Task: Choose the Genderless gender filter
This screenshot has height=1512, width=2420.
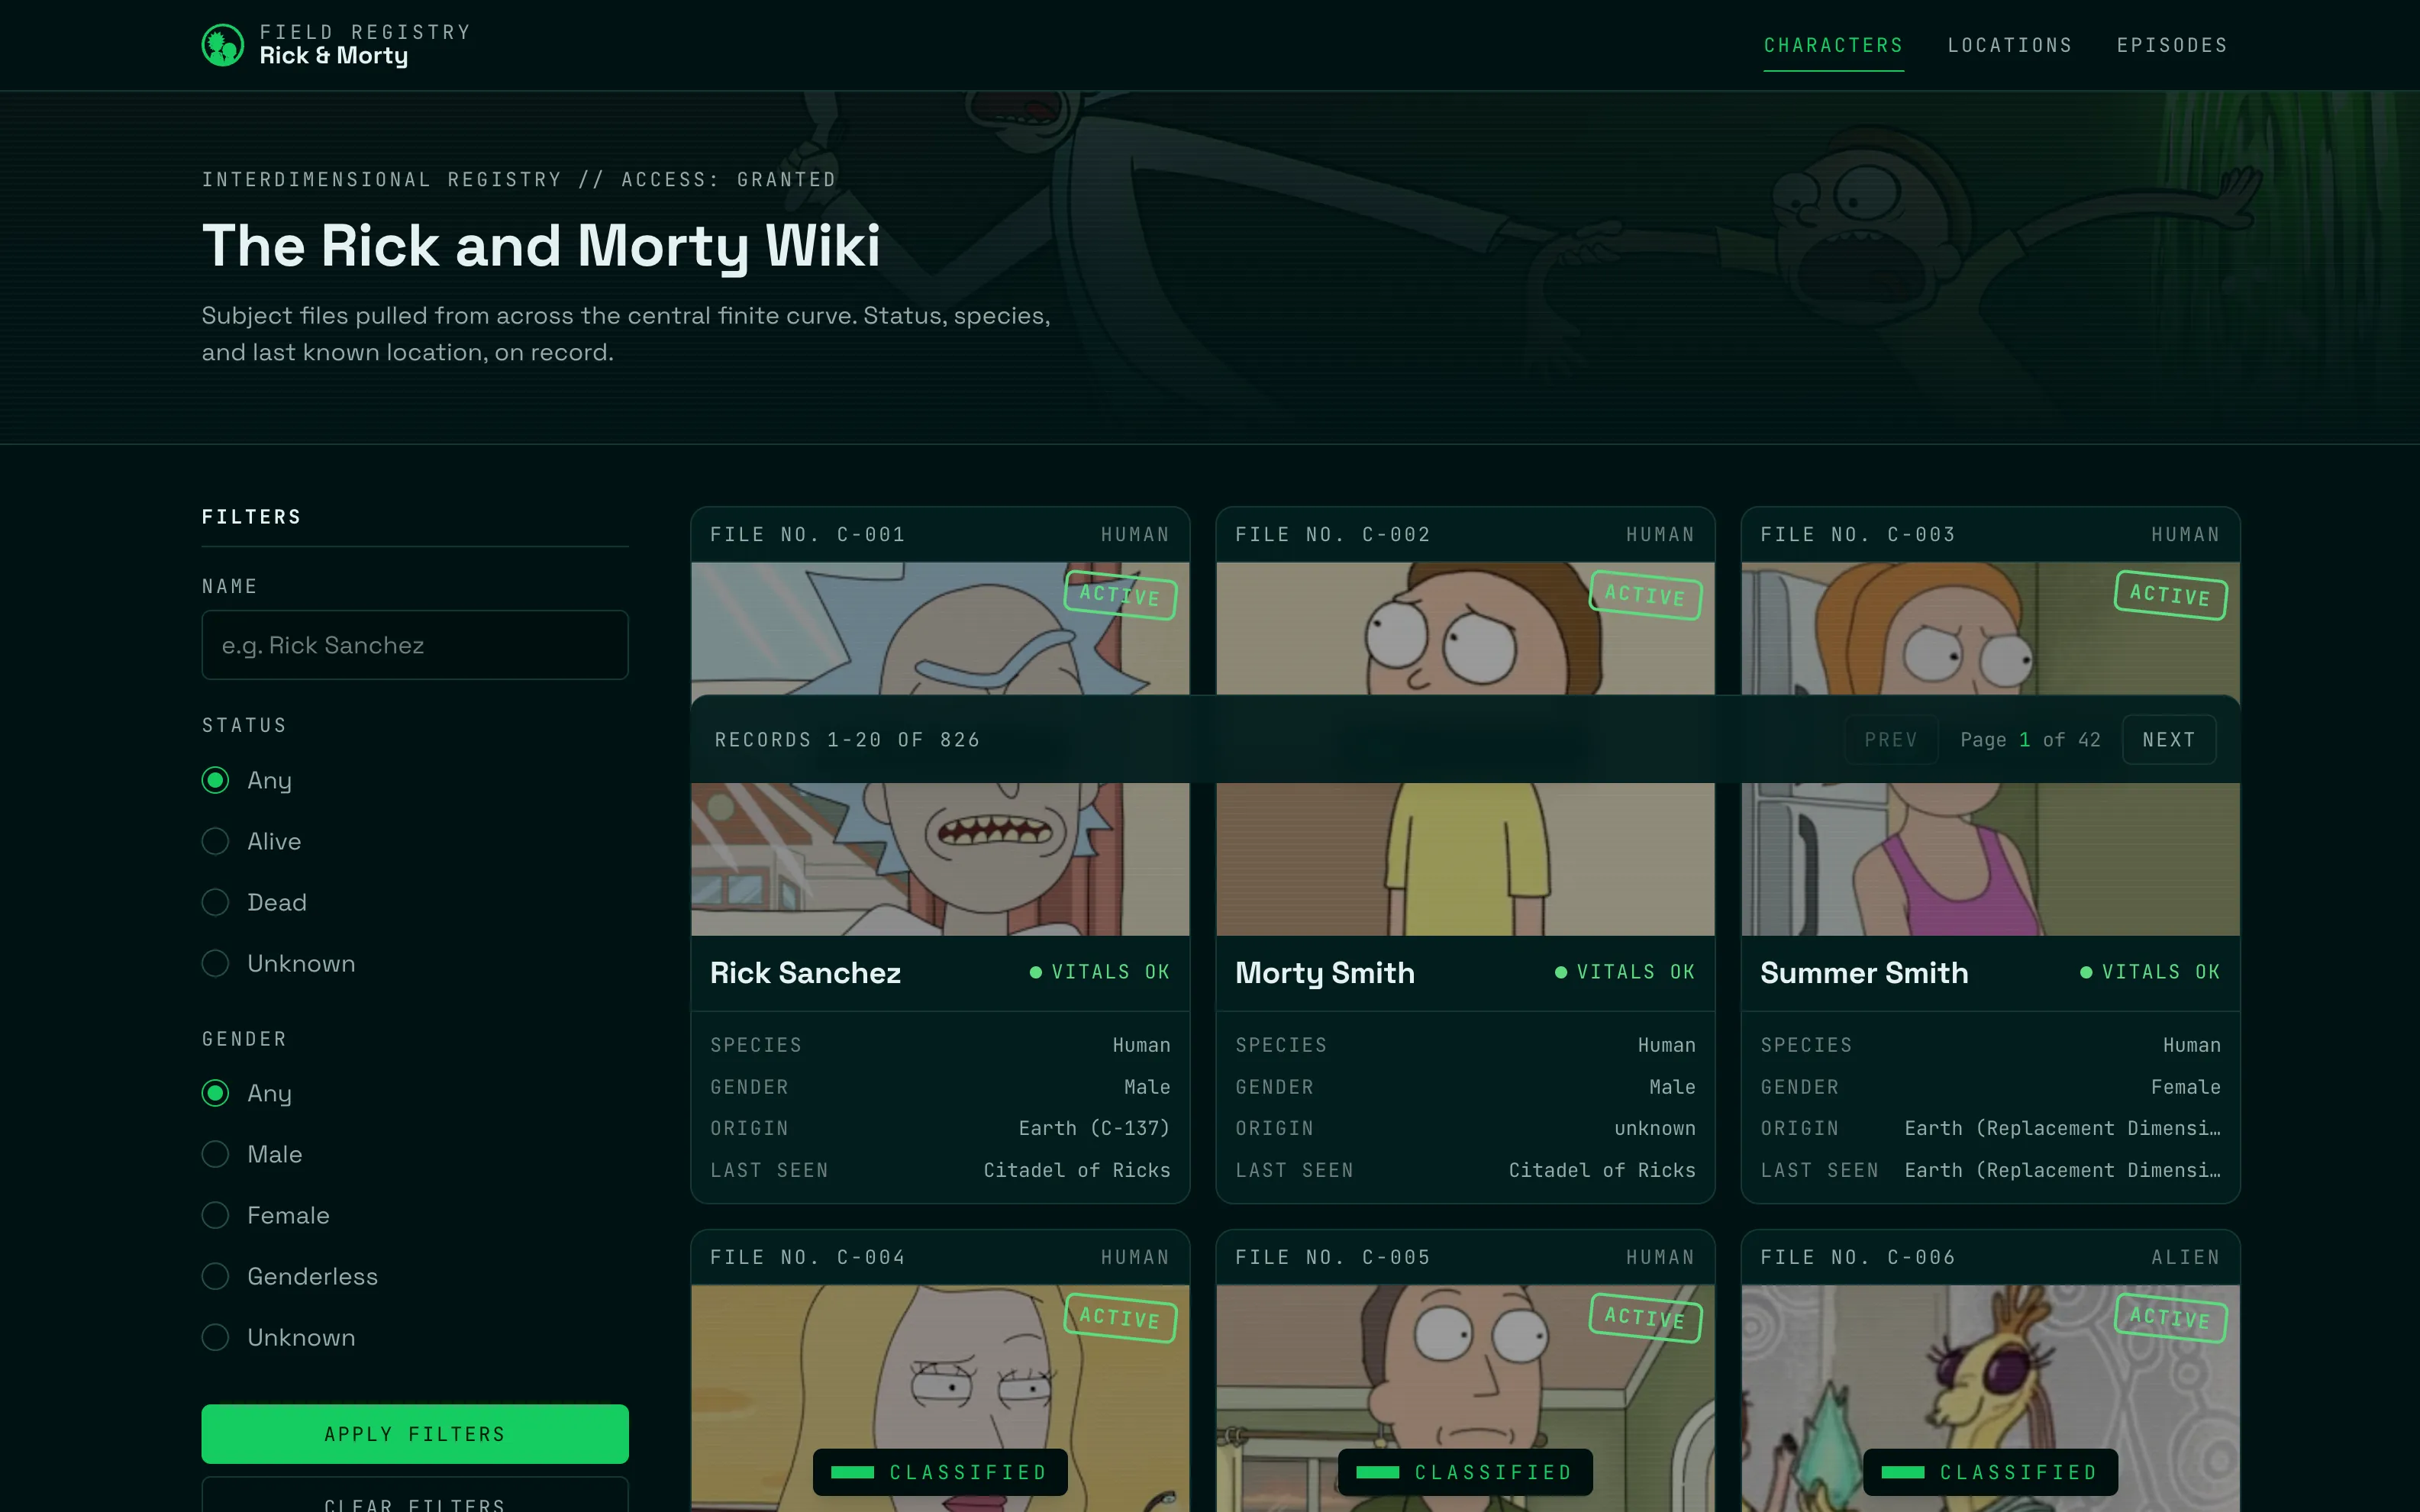Action: pyautogui.click(x=215, y=1276)
